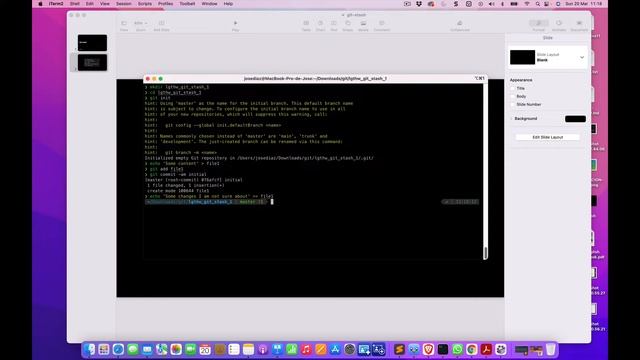640x360 pixels.
Task: Open the Session menu
Action: 124,4
